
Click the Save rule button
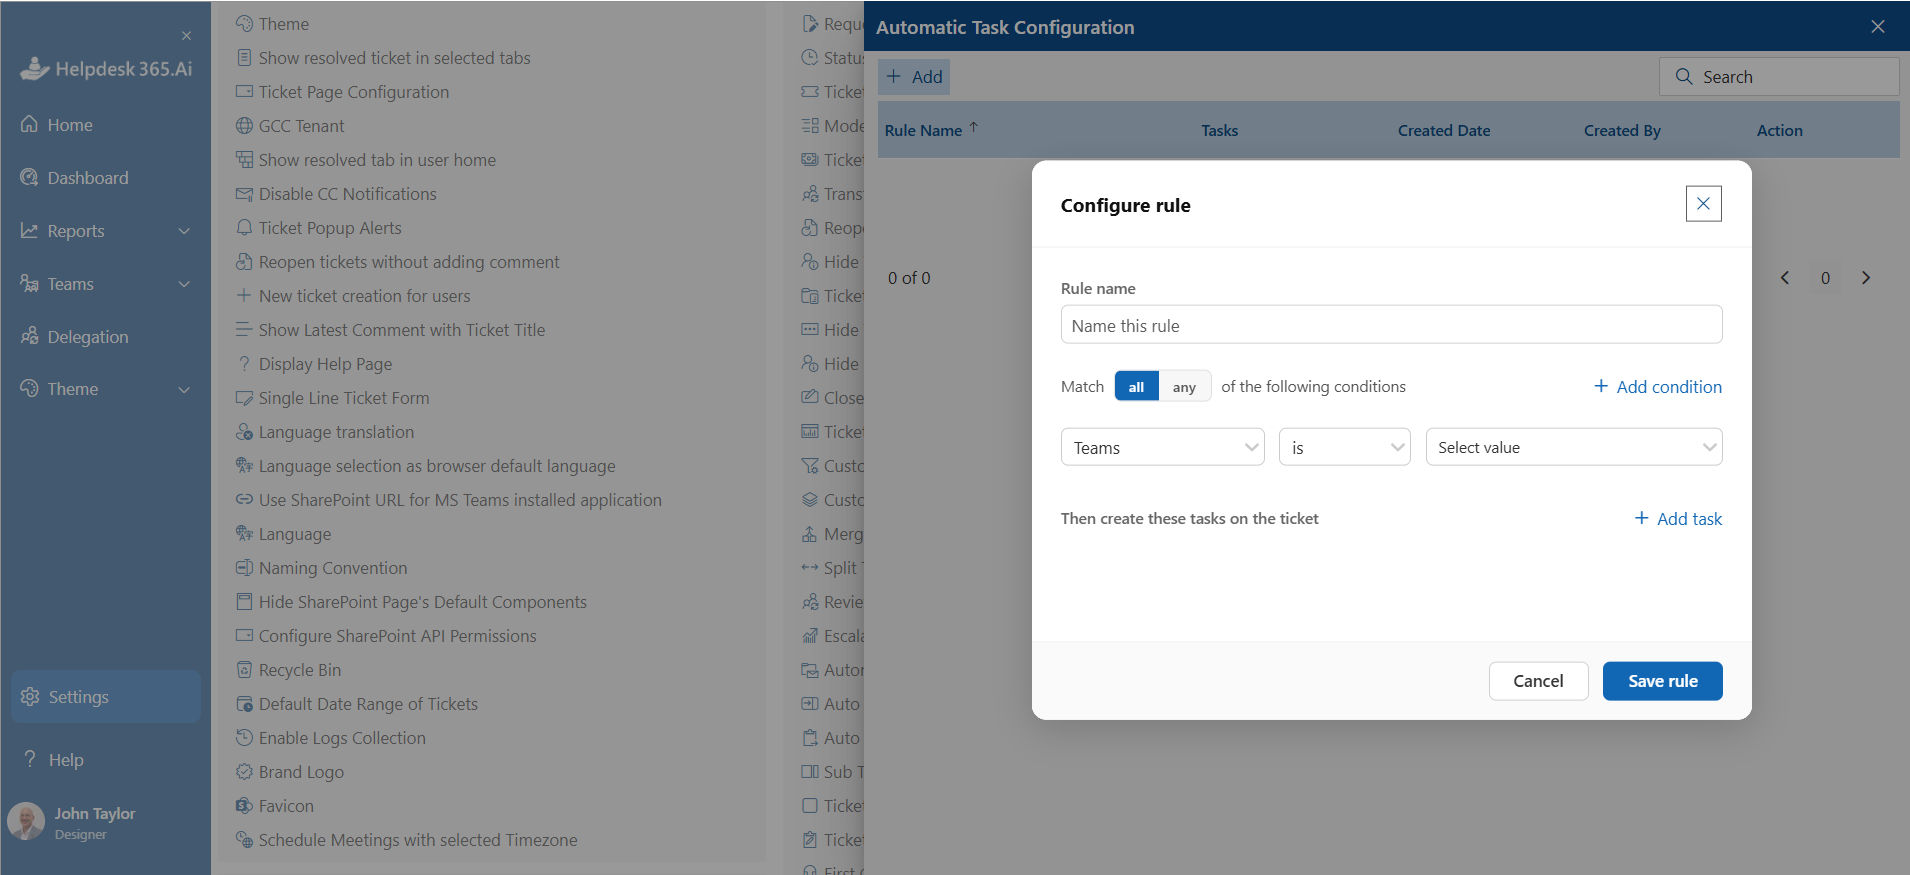click(x=1662, y=680)
